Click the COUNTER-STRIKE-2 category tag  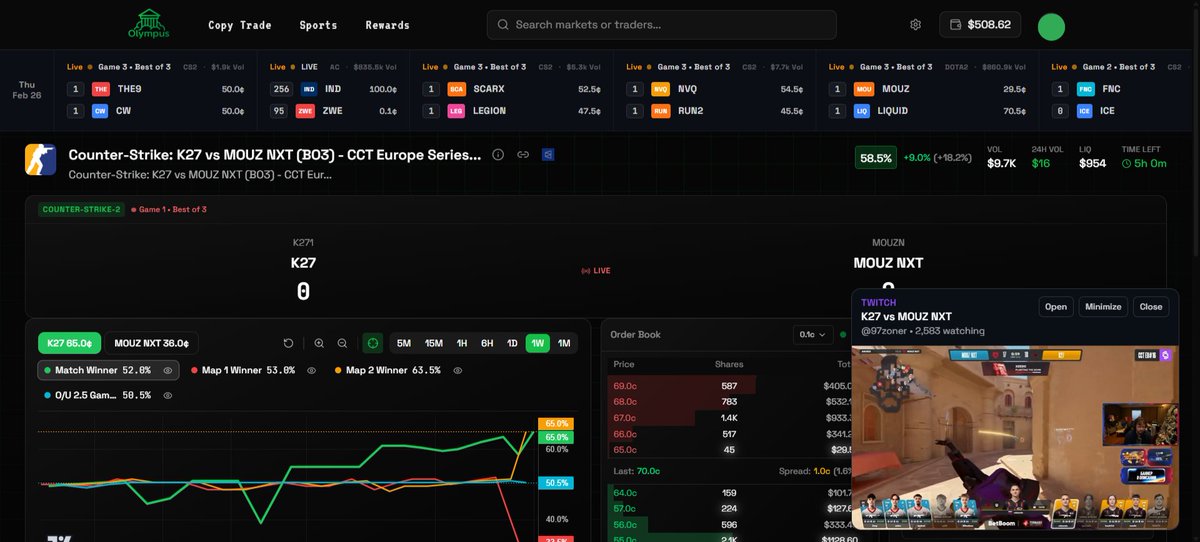(81, 209)
